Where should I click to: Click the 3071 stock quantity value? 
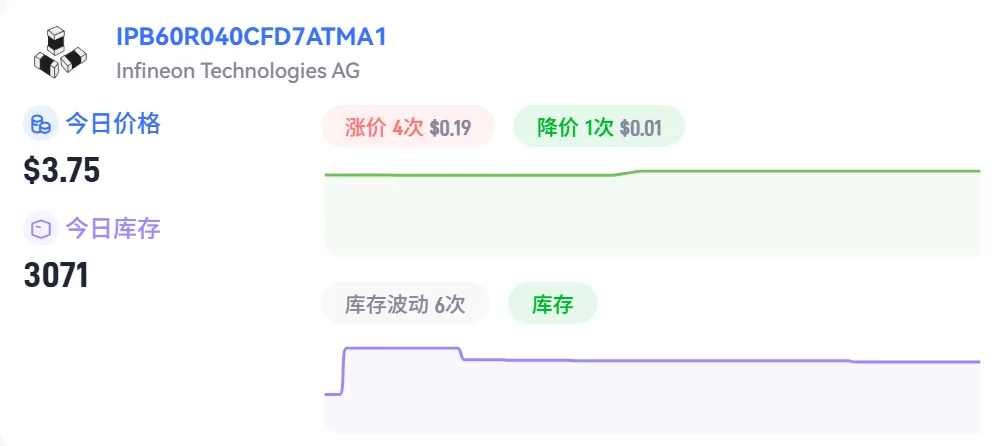coord(56,275)
